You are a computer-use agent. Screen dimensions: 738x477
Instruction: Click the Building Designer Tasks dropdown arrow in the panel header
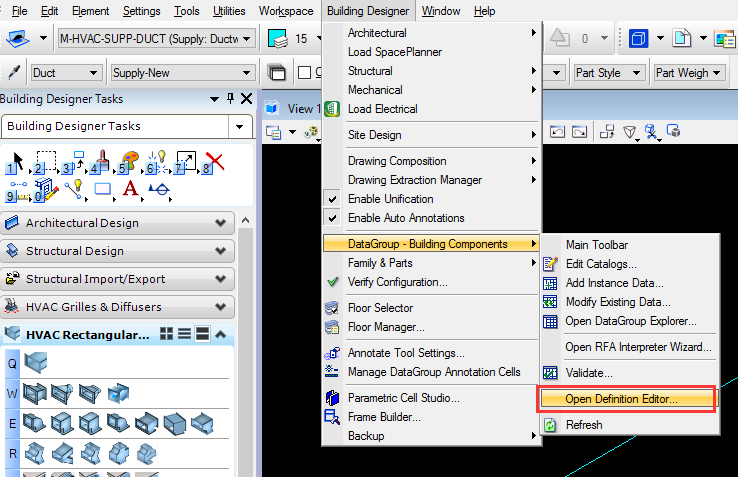click(214, 99)
